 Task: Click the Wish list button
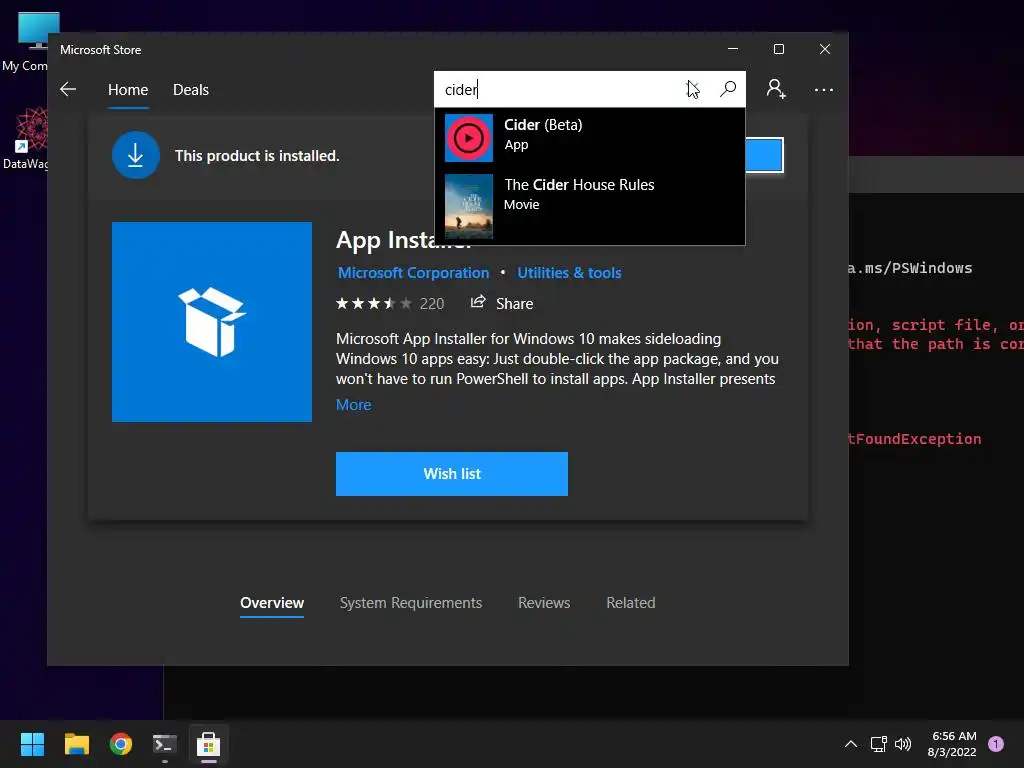coord(452,474)
